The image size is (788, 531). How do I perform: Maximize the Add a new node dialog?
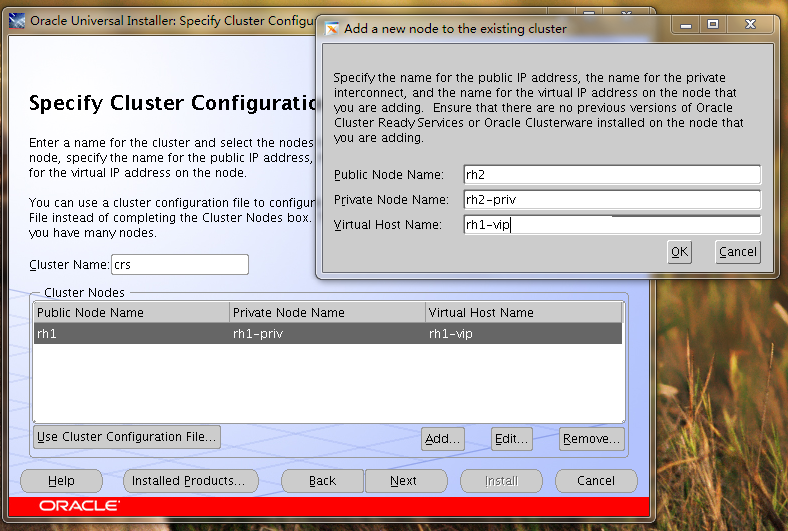[713, 25]
